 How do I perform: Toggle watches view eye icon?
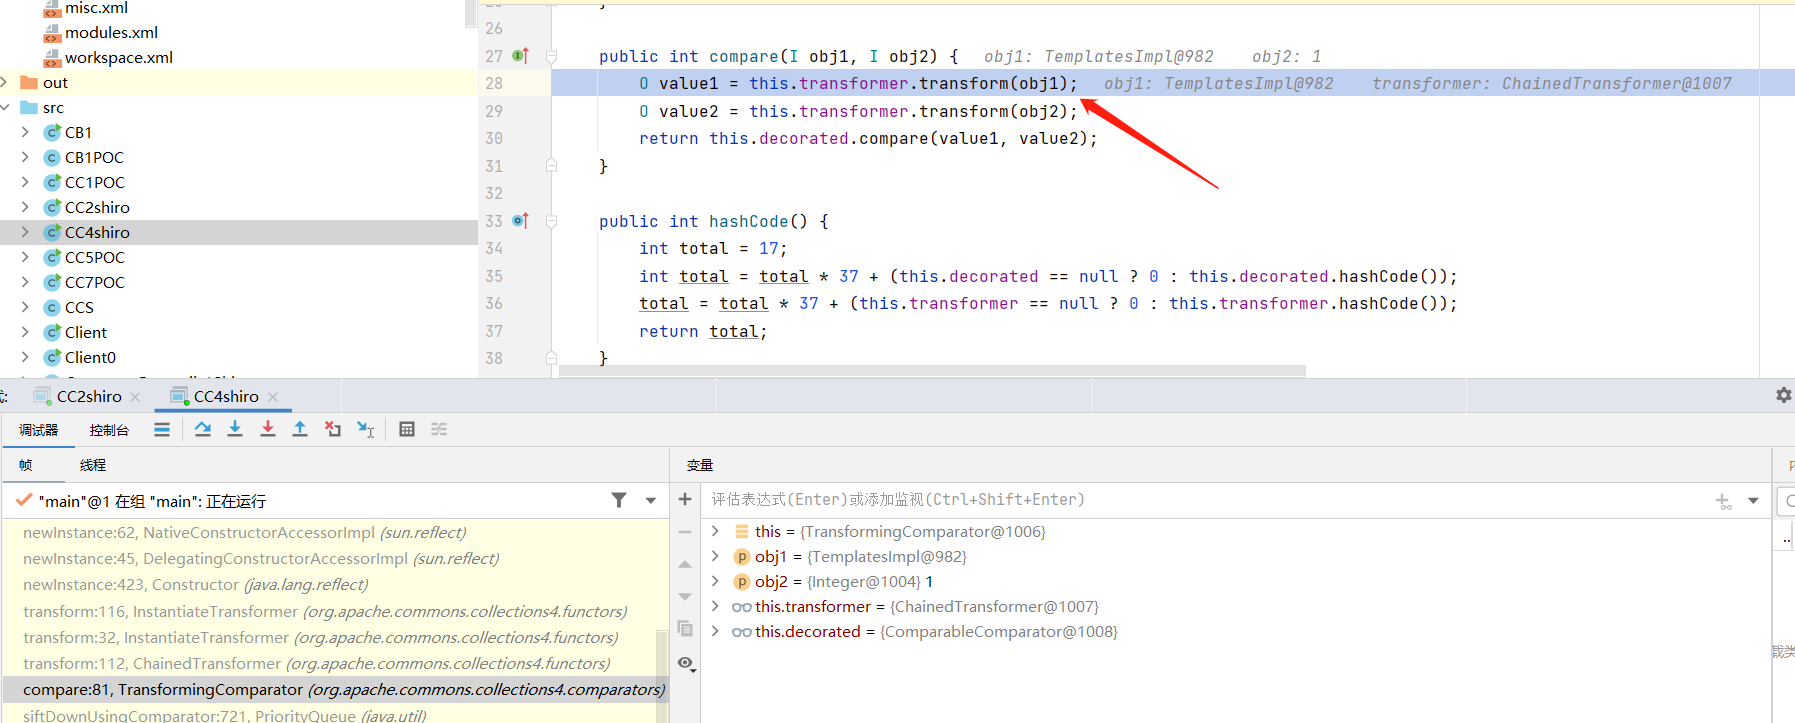685,663
